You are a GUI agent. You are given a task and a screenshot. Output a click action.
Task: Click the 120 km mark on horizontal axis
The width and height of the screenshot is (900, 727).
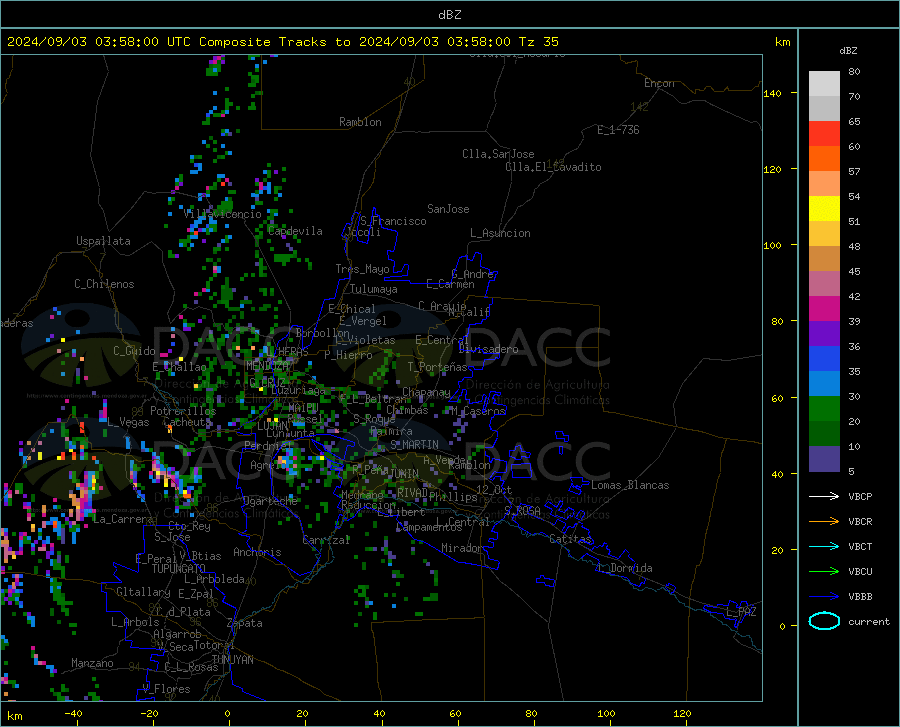click(x=682, y=713)
